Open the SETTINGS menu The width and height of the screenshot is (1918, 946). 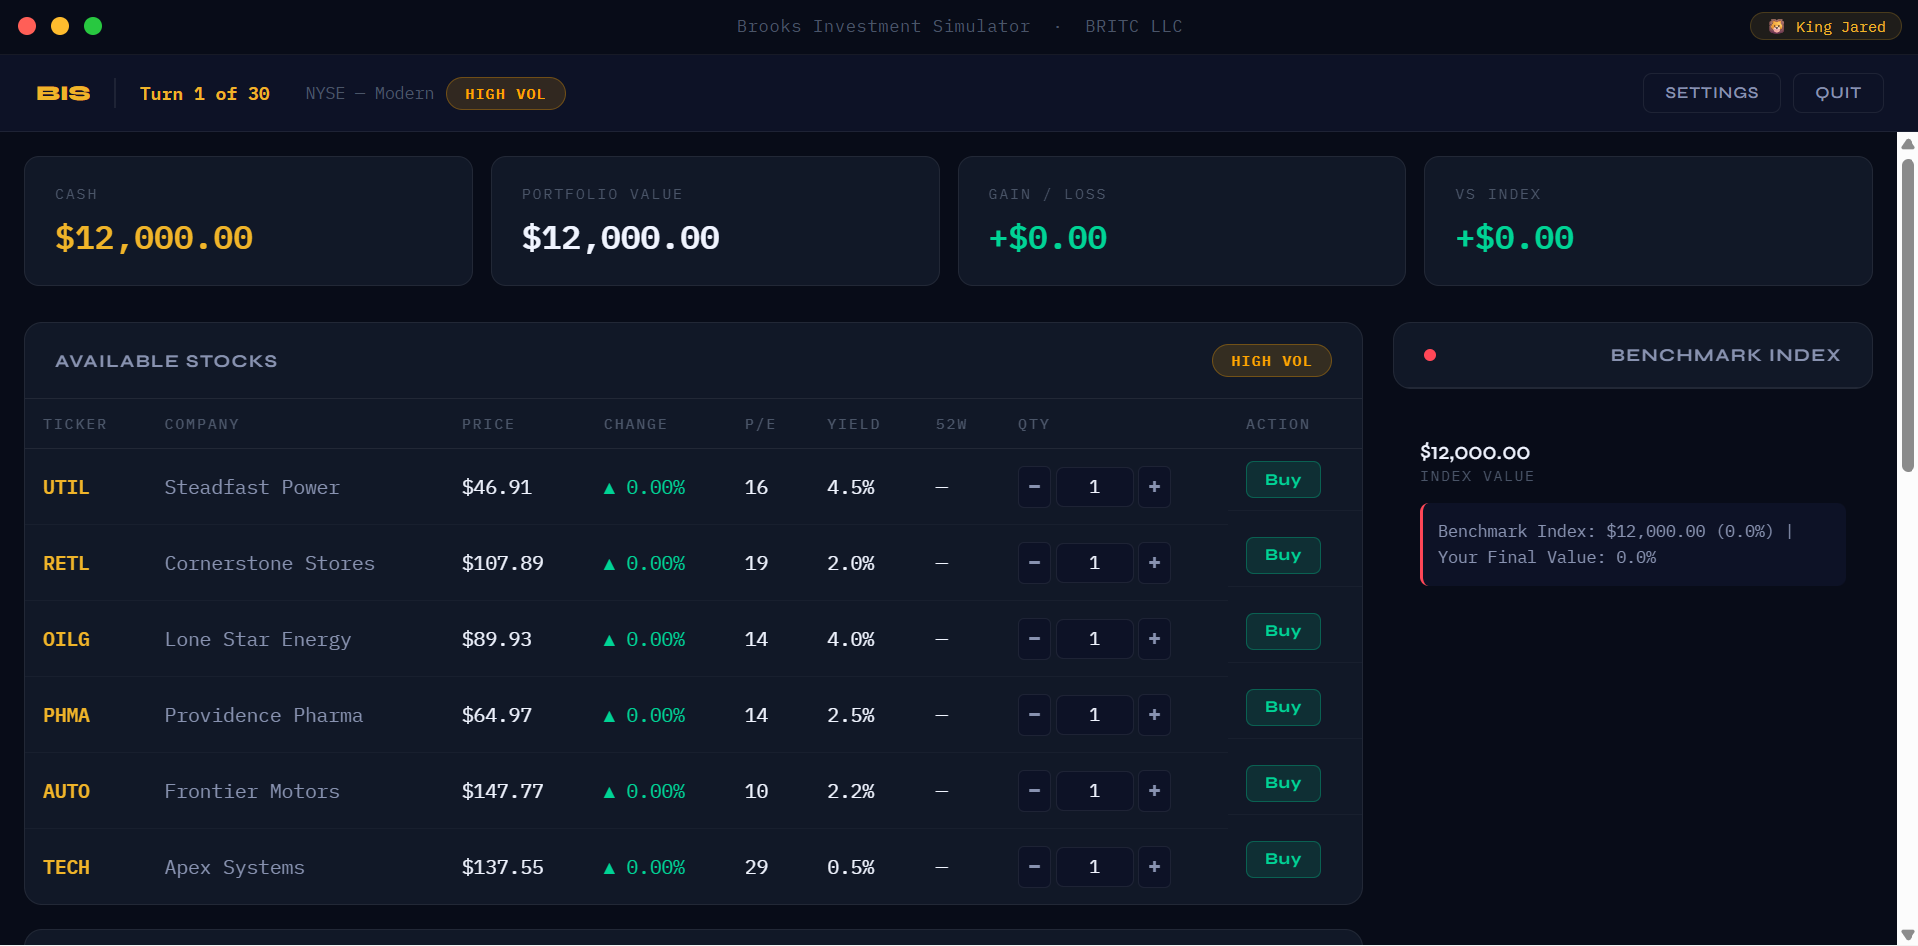point(1711,93)
